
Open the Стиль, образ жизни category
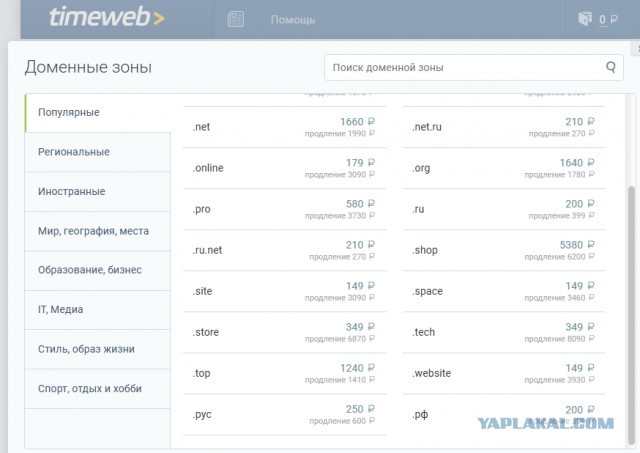[x=98, y=349]
